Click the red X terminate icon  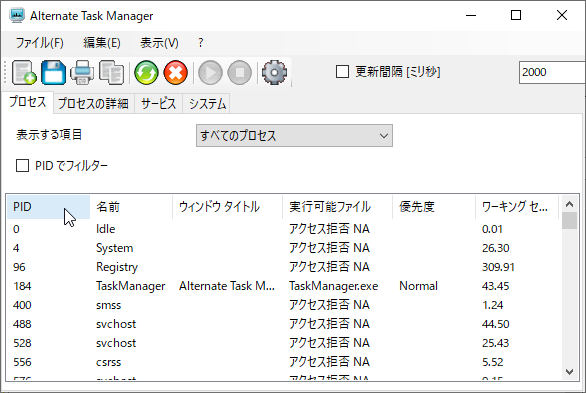(176, 72)
